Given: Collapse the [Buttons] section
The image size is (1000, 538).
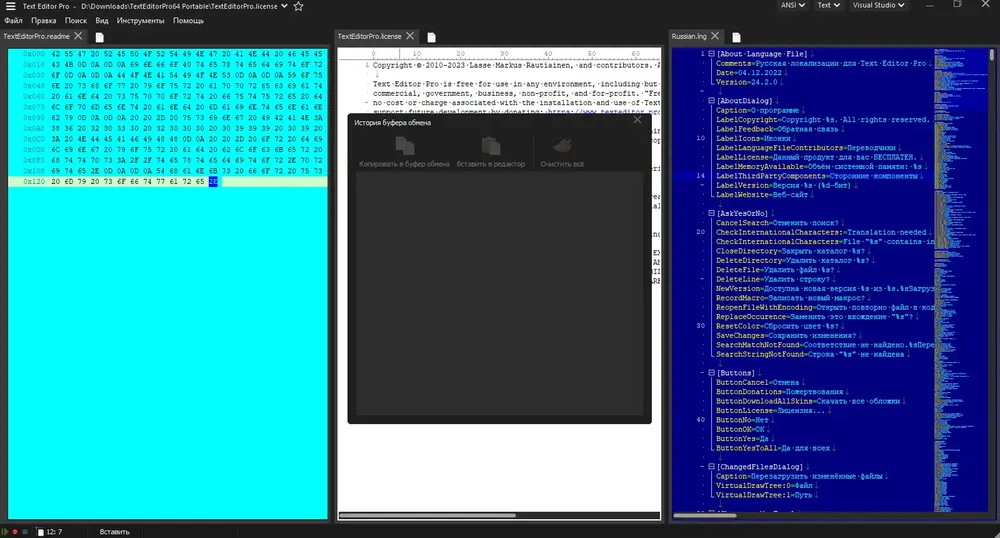Looking at the screenshot, I should coord(712,373).
